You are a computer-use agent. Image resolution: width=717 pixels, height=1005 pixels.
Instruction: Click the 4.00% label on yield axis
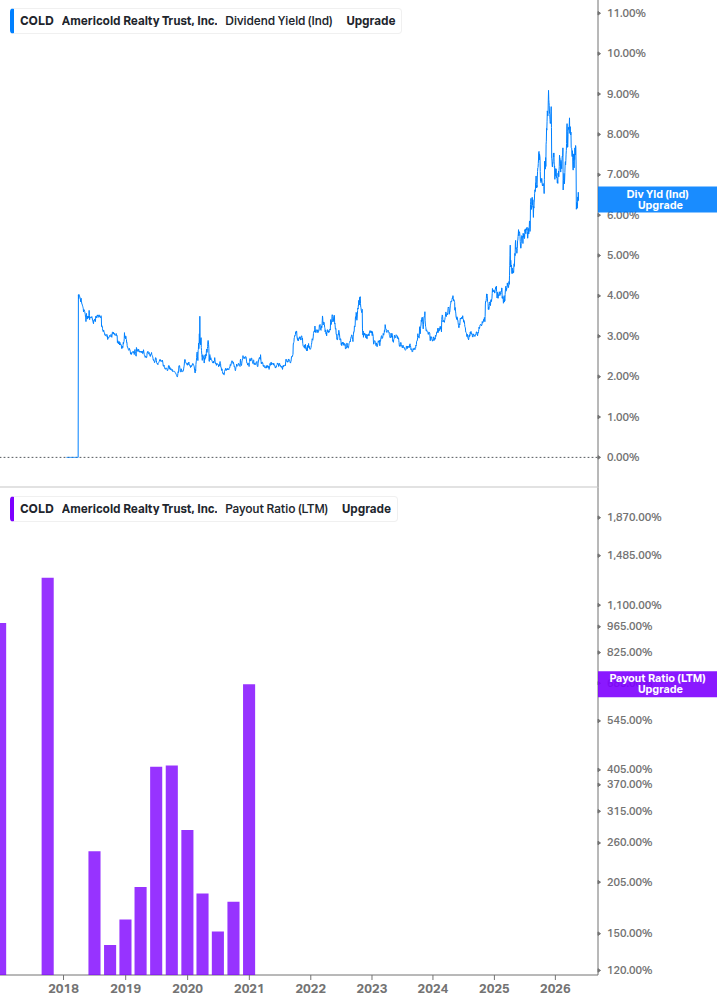(x=623, y=295)
